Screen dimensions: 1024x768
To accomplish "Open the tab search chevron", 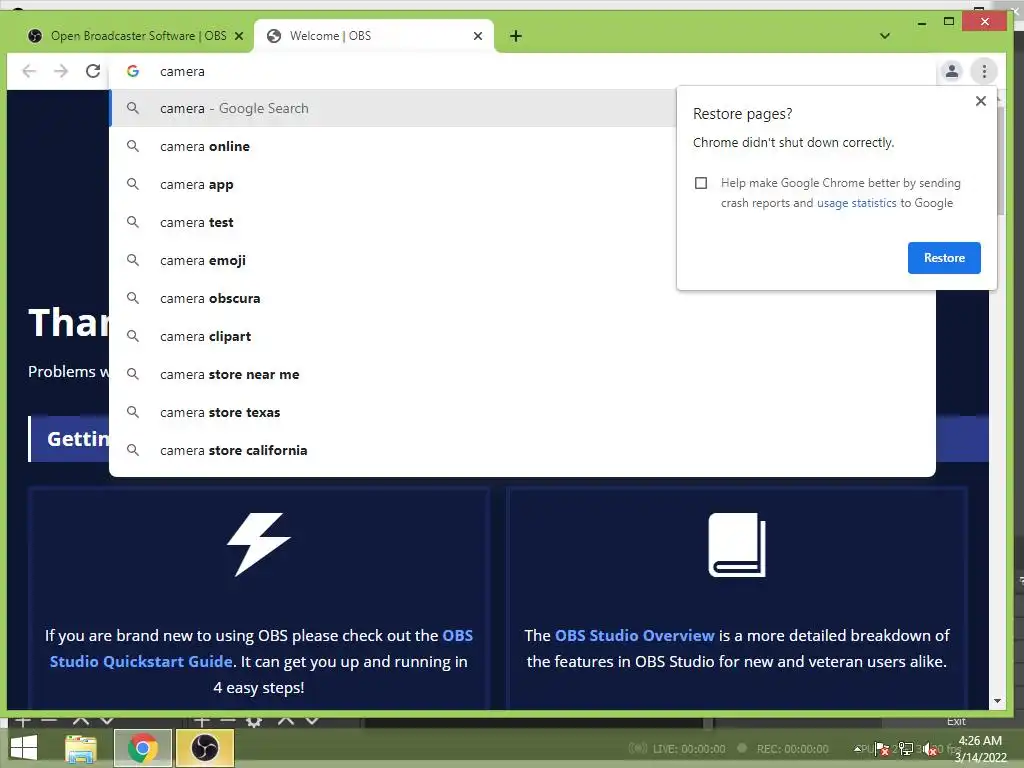I will [885, 36].
